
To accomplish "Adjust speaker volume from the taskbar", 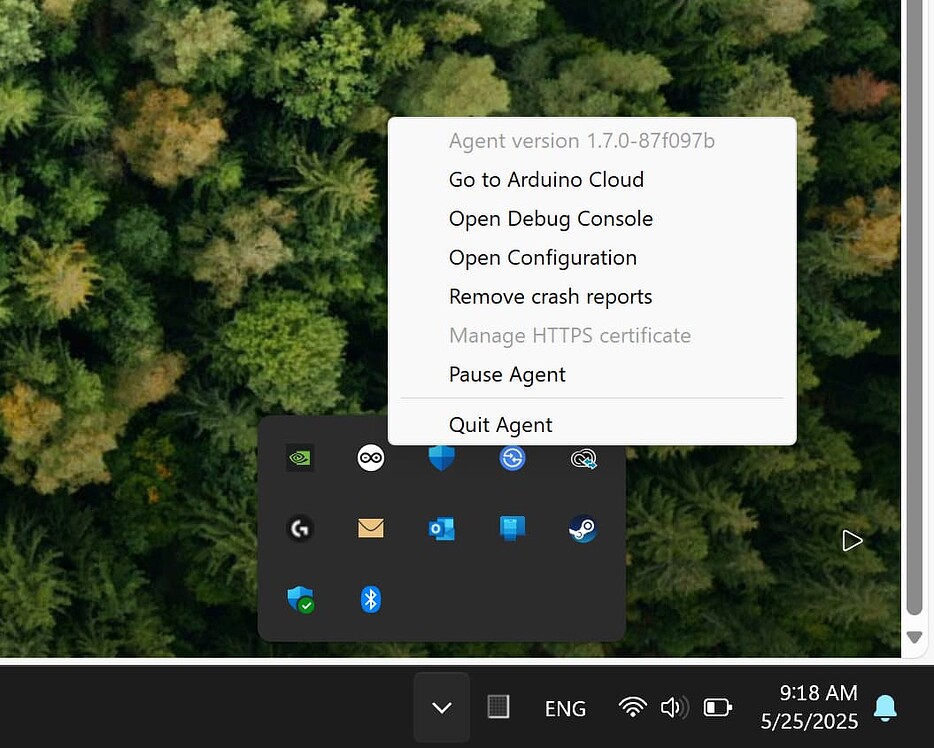I will [x=675, y=707].
